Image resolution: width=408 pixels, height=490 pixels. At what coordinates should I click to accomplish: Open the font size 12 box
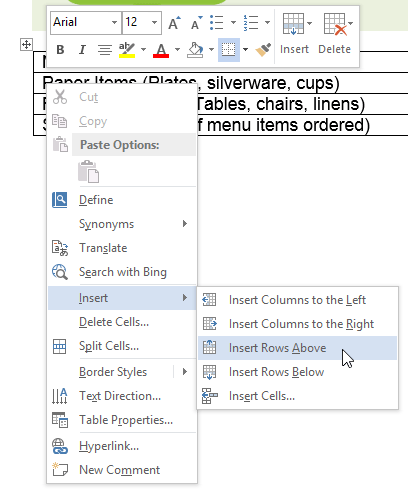click(142, 23)
